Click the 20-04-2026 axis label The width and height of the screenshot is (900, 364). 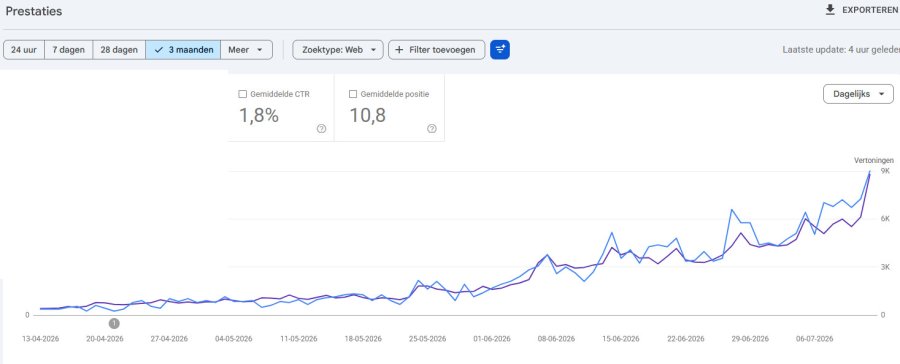click(x=104, y=339)
